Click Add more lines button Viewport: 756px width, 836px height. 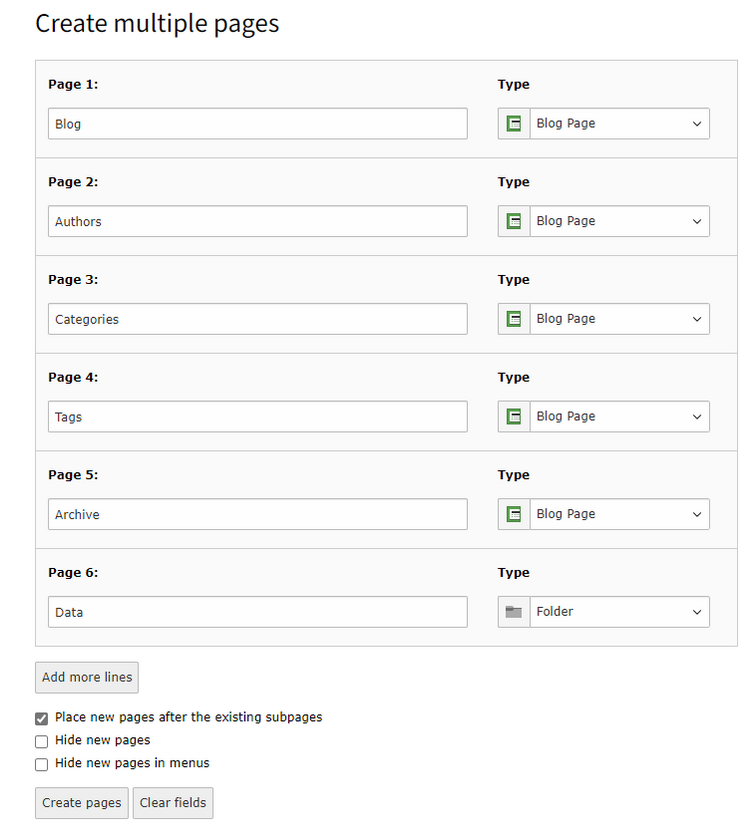pos(87,677)
